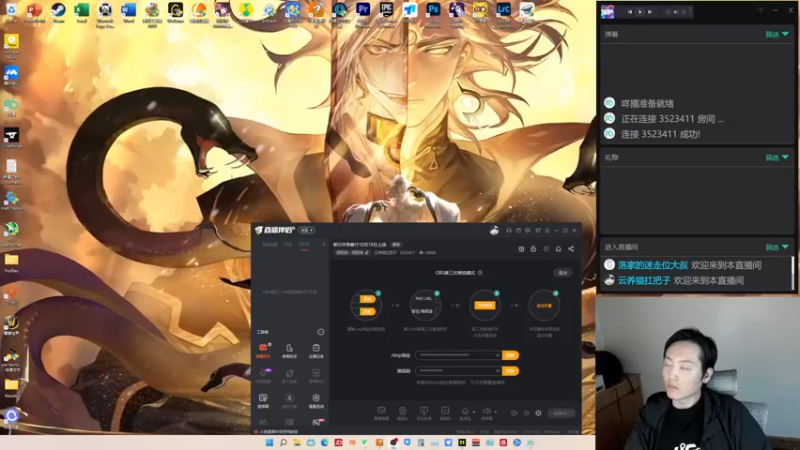Image resolution: width=800 pixels, height=450 pixels.
Task: Open the 进入直播间 panel 筛选 filter dropdown
Action: 777,247
